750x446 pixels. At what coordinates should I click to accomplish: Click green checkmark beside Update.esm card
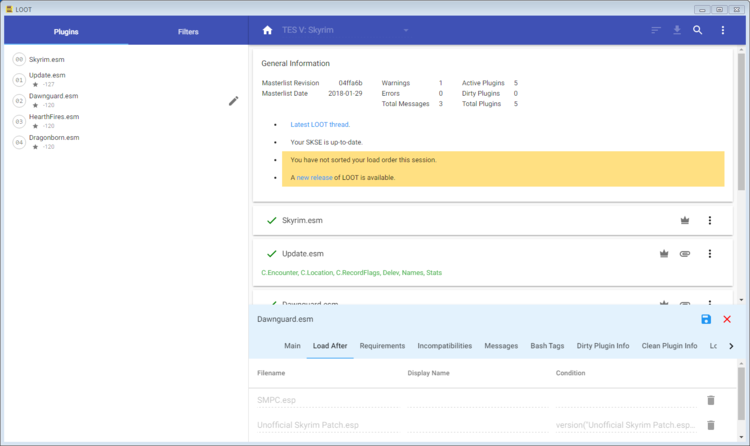tap(272, 254)
